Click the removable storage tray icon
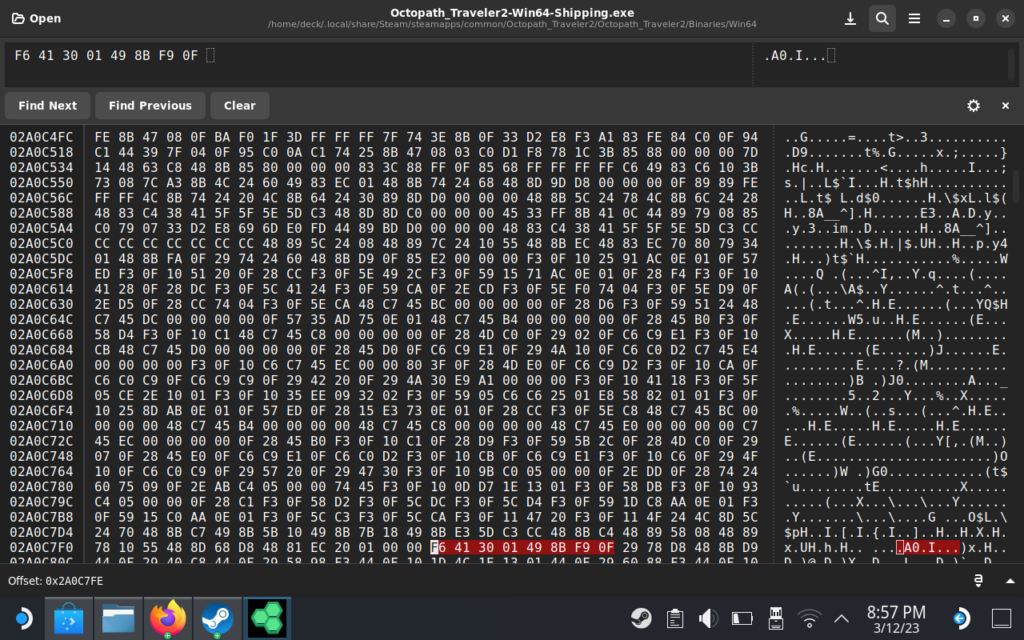 coord(775,618)
